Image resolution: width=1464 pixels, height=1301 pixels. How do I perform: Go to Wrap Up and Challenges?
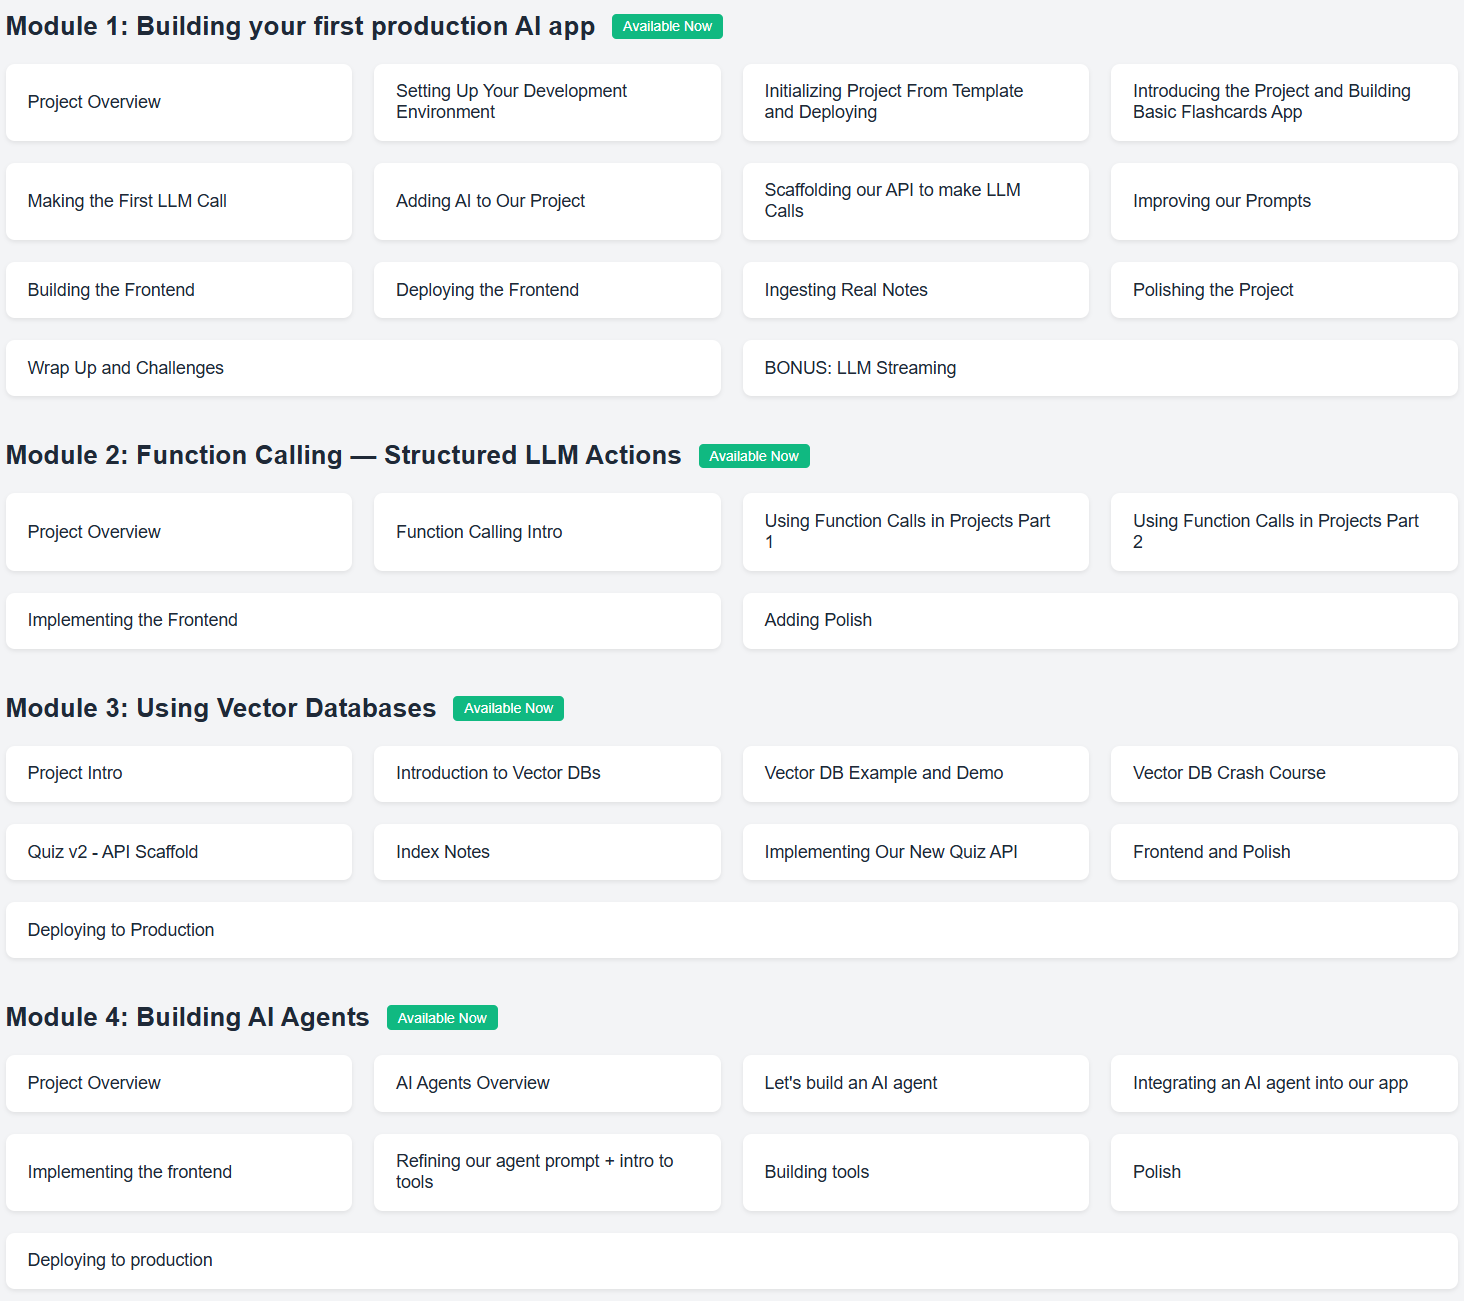point(363,368)
